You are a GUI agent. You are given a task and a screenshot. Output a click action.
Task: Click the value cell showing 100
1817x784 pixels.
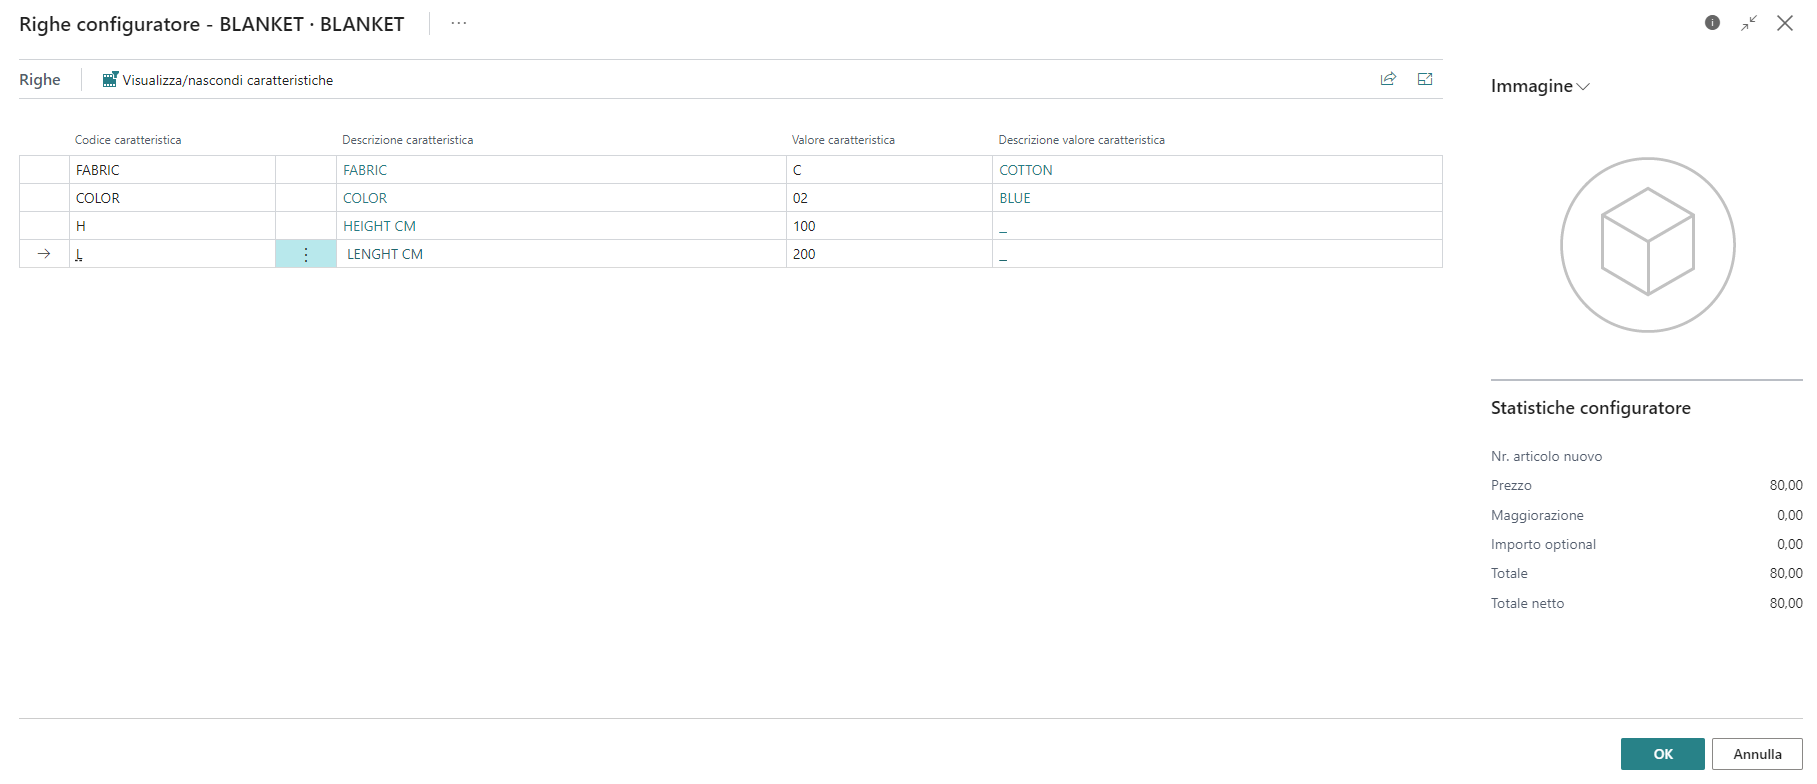[x=886, y=227]
